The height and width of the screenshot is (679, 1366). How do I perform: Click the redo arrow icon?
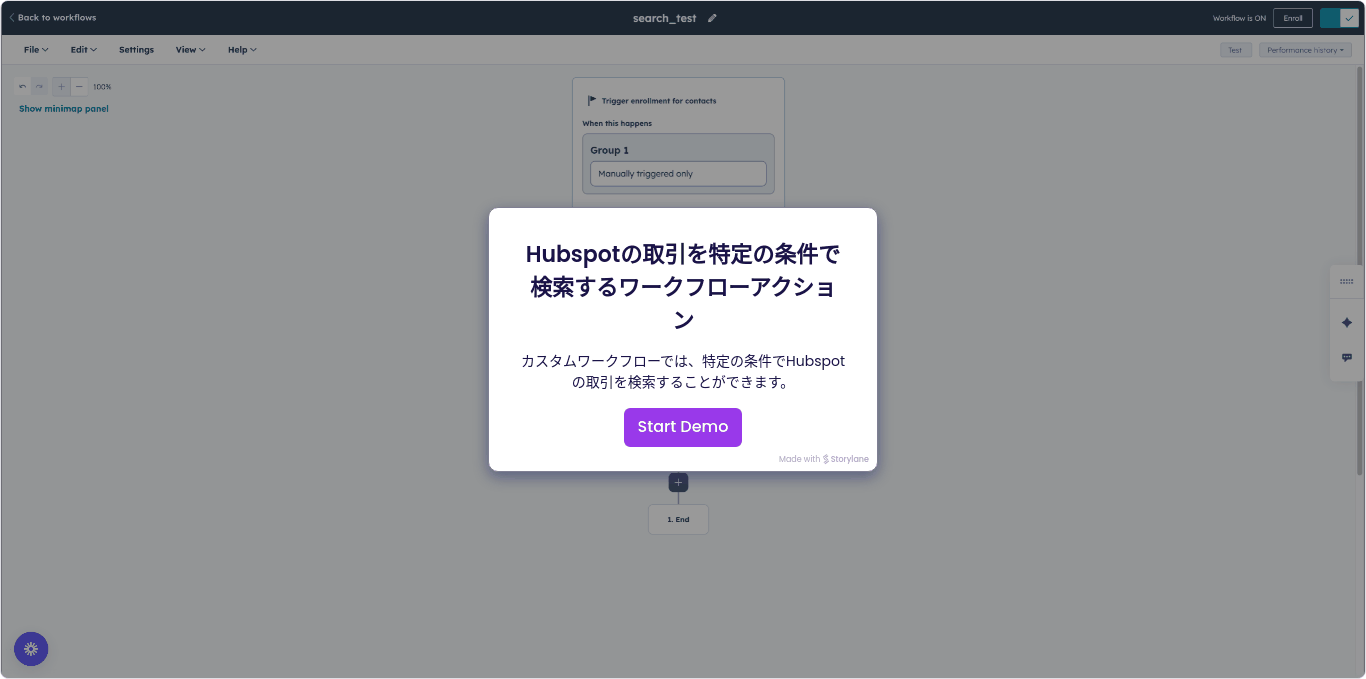(39, 87)
